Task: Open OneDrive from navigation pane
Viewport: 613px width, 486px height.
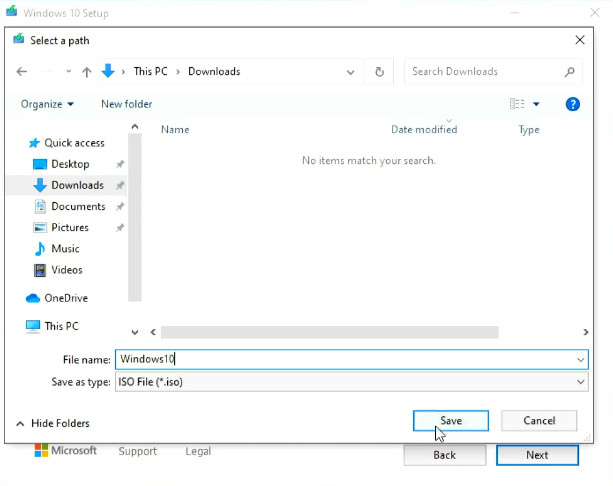Action: 65,298
